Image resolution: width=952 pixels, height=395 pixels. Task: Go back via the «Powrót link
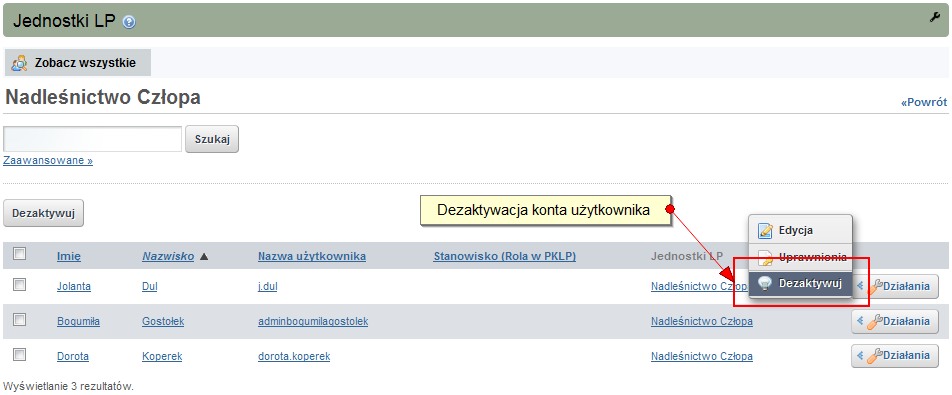click(x=924, y=103)
